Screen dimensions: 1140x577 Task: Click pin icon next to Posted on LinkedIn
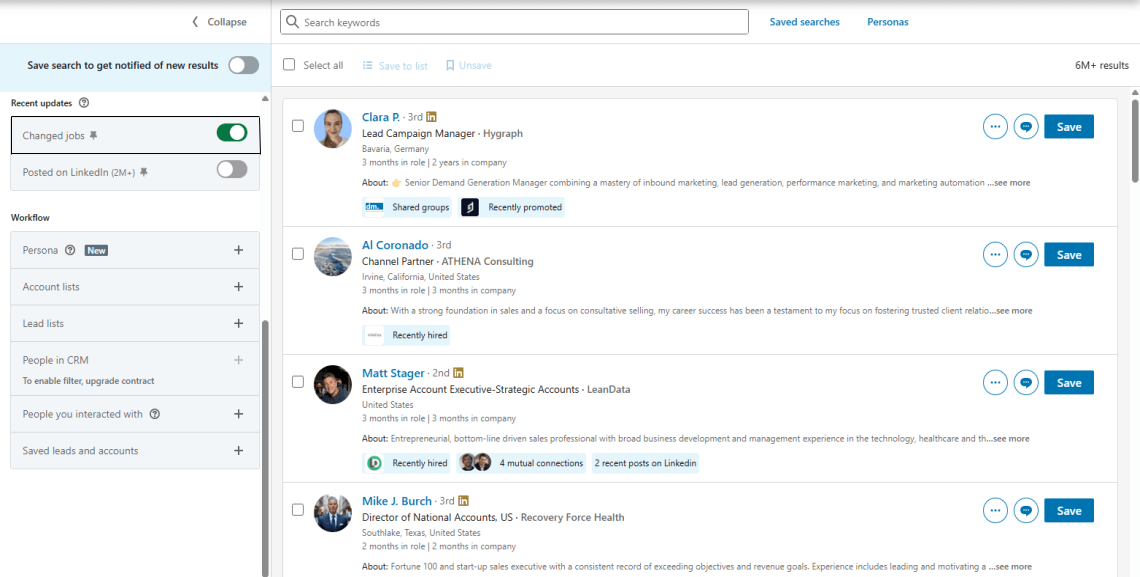point(144,172)
